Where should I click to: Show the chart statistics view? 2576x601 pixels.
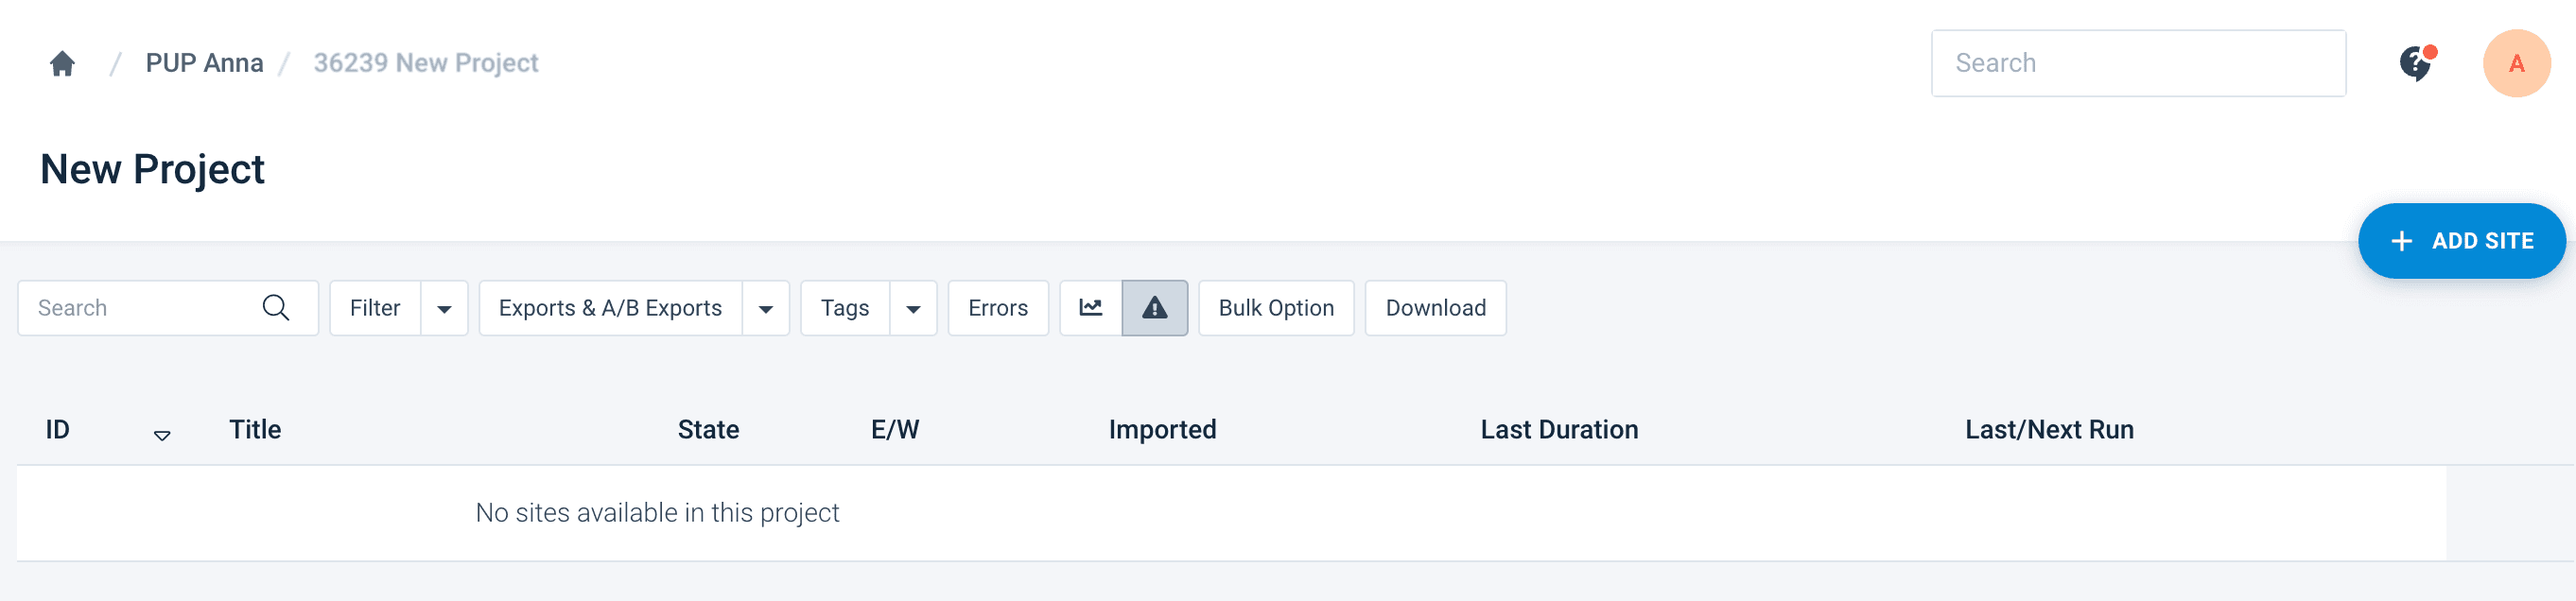coord(1090,308)
